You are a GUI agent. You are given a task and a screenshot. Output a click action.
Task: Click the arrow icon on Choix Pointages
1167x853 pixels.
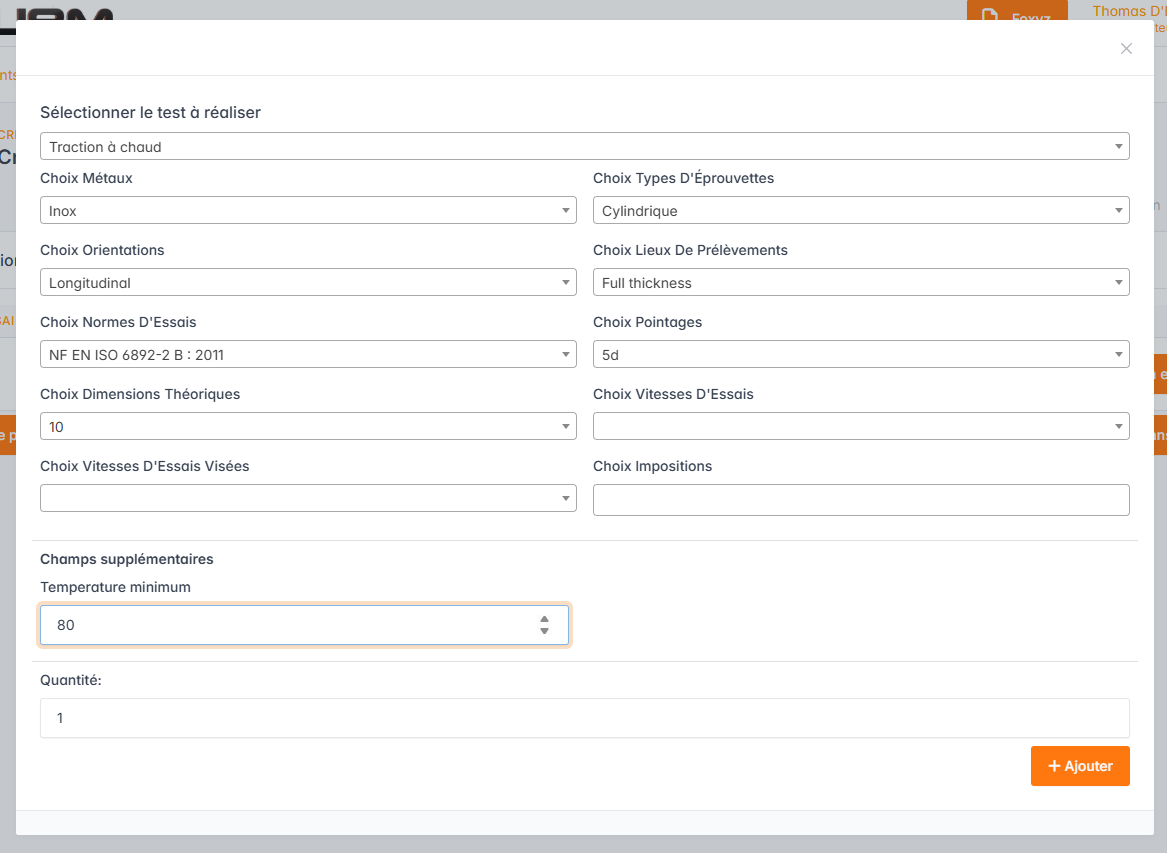pos(1118,355)
